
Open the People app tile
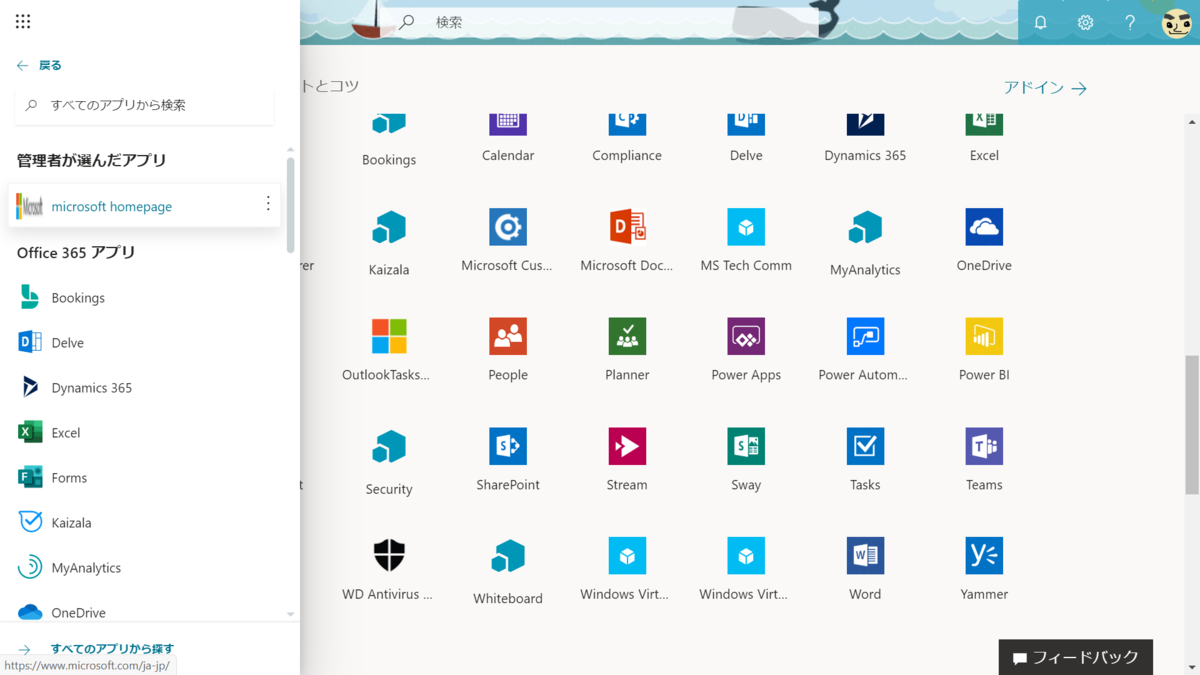point(508,350)
